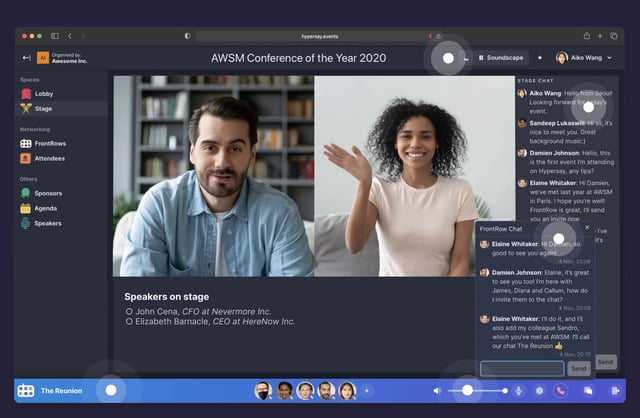Click the video of the man in the denim shirt
Screen dimensions: 640x418
point(213,176)
